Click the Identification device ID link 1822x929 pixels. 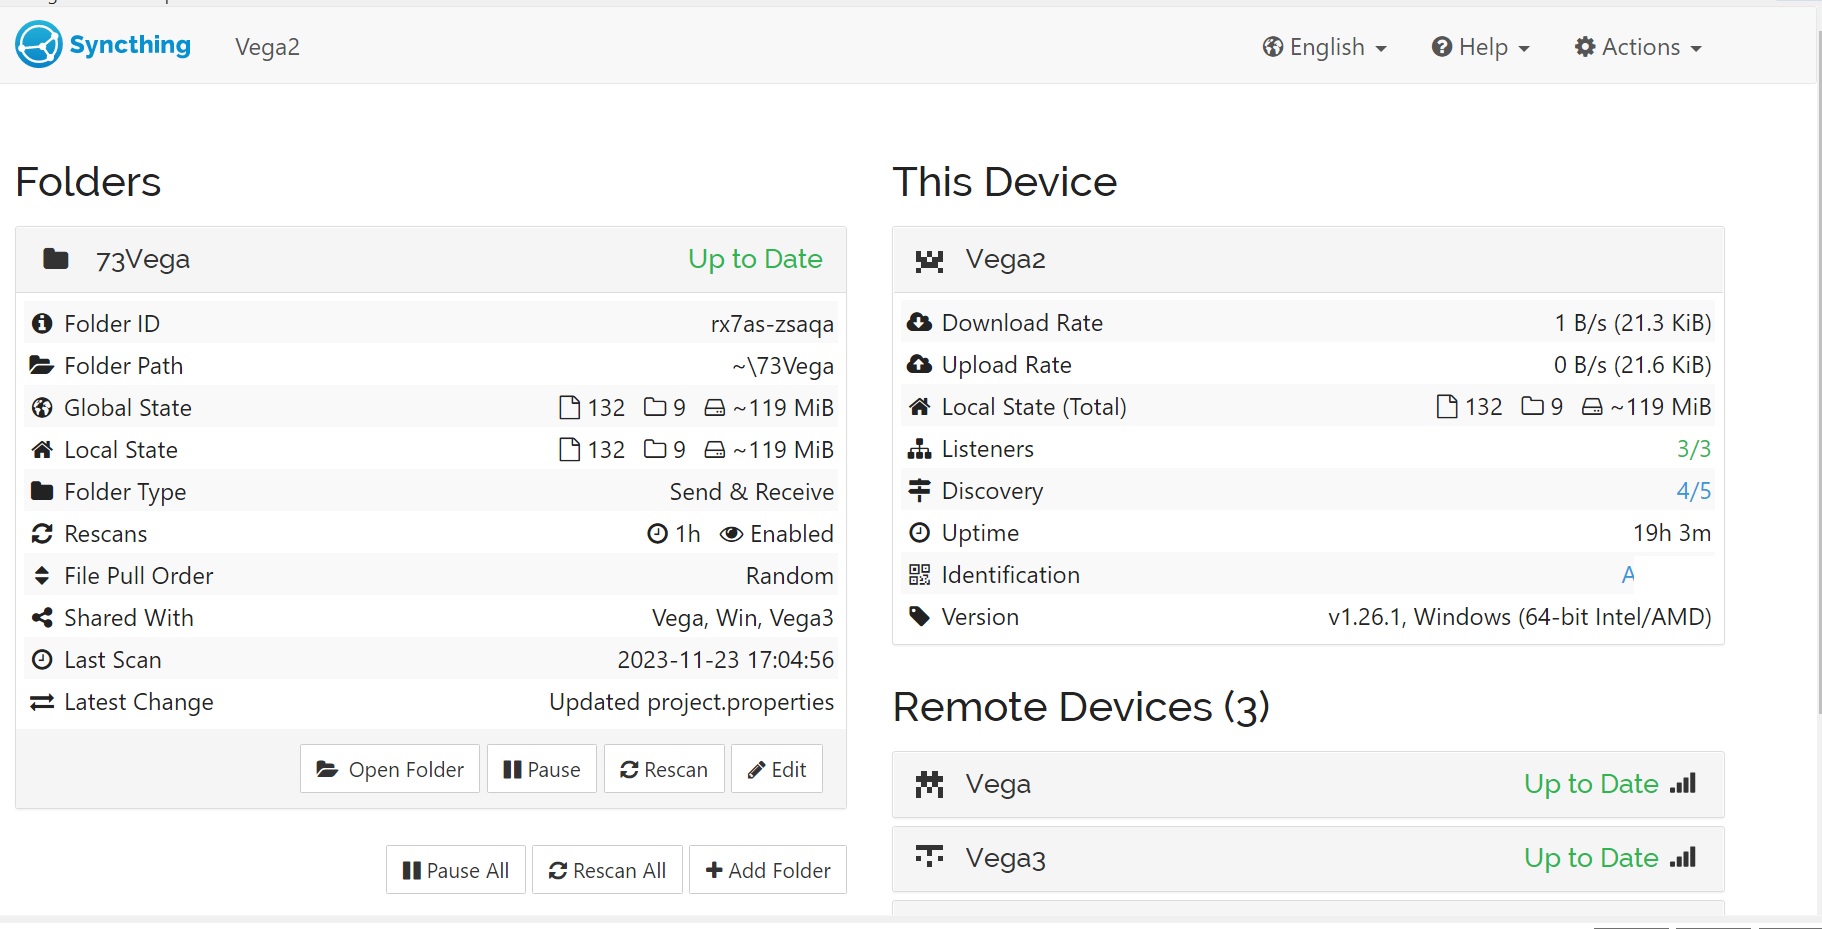1628,575
